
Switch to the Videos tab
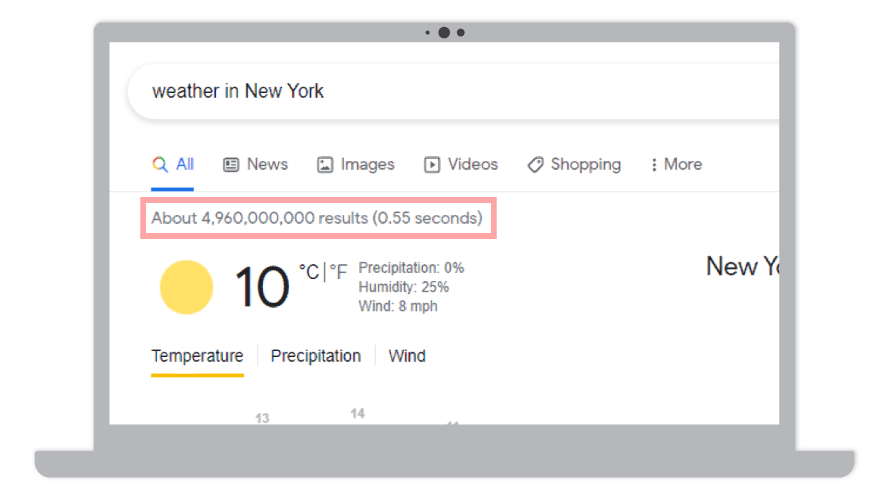coord(461,164)
